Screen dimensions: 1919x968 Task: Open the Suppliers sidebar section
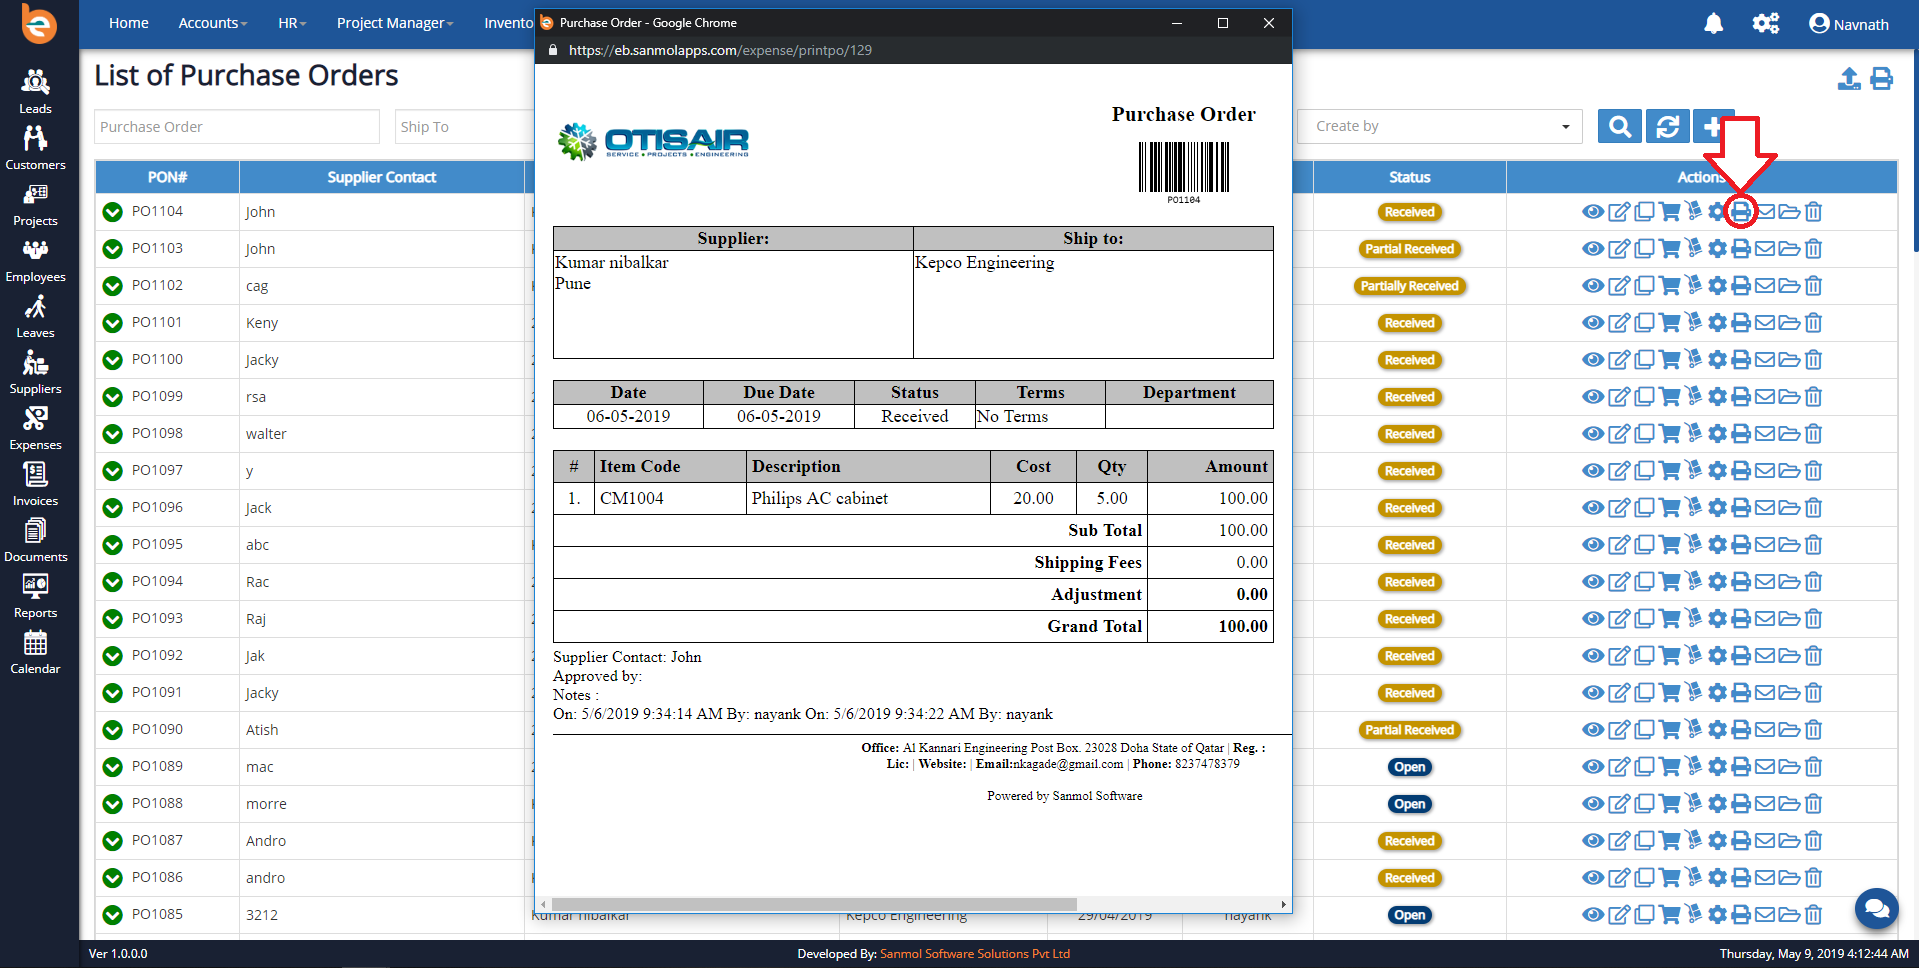click(x=35, y=372)
